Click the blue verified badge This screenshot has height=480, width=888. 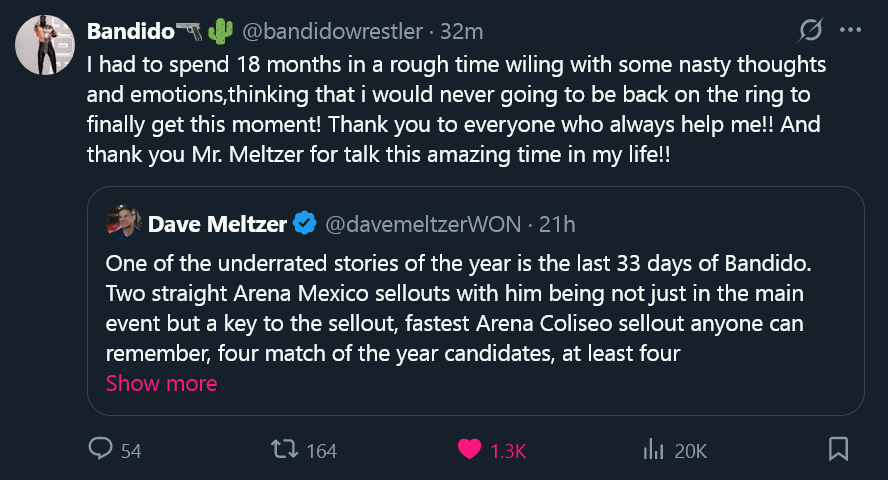point(304,224)
